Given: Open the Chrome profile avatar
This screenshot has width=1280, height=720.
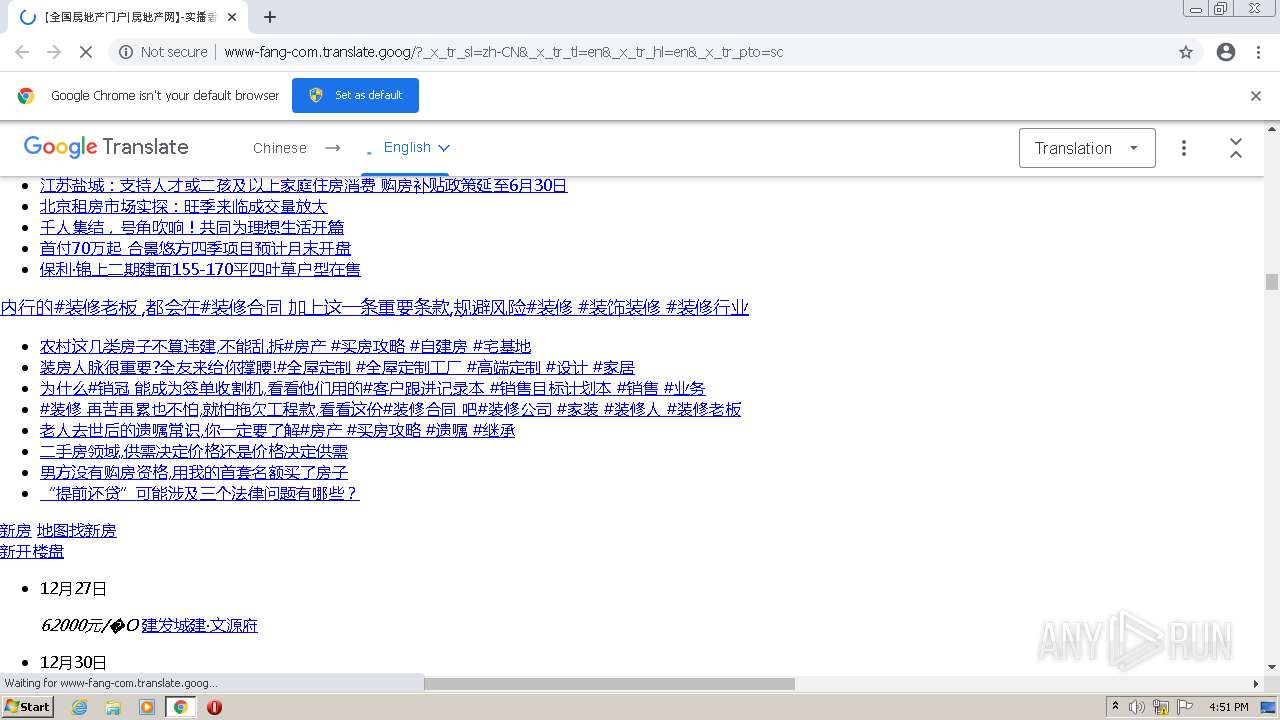Looking at the screenshot, I should [x=1226, y=52].
